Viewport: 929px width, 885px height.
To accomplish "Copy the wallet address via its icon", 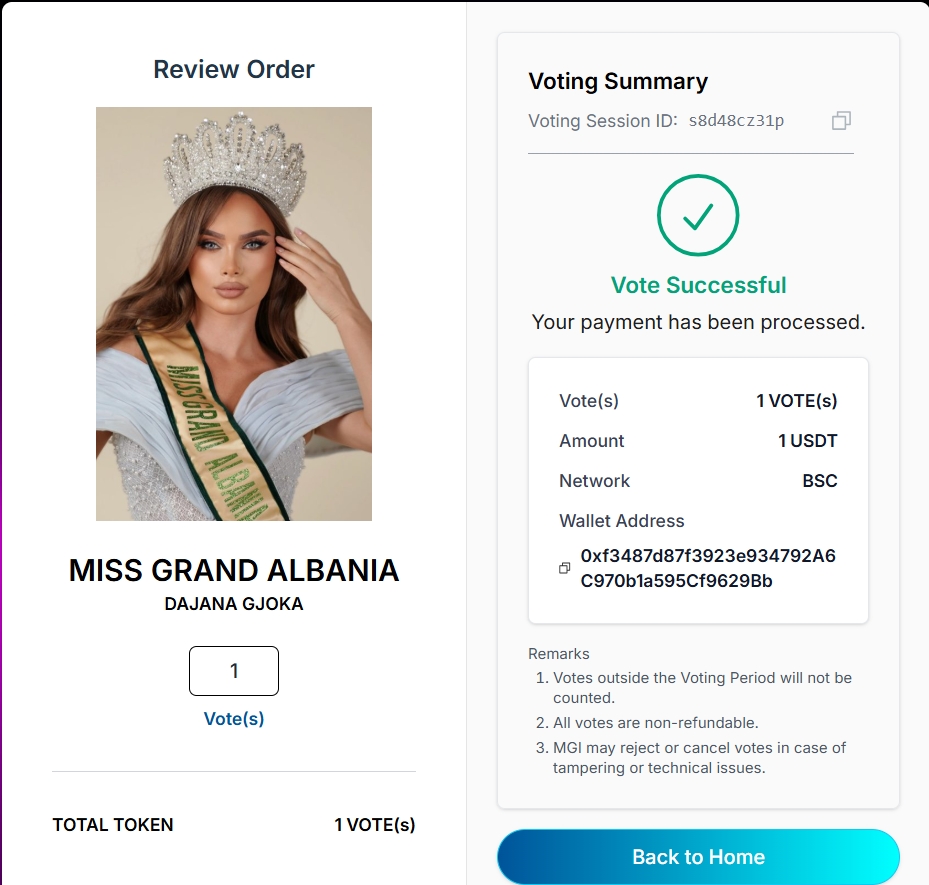I will (x=564, y=569).
